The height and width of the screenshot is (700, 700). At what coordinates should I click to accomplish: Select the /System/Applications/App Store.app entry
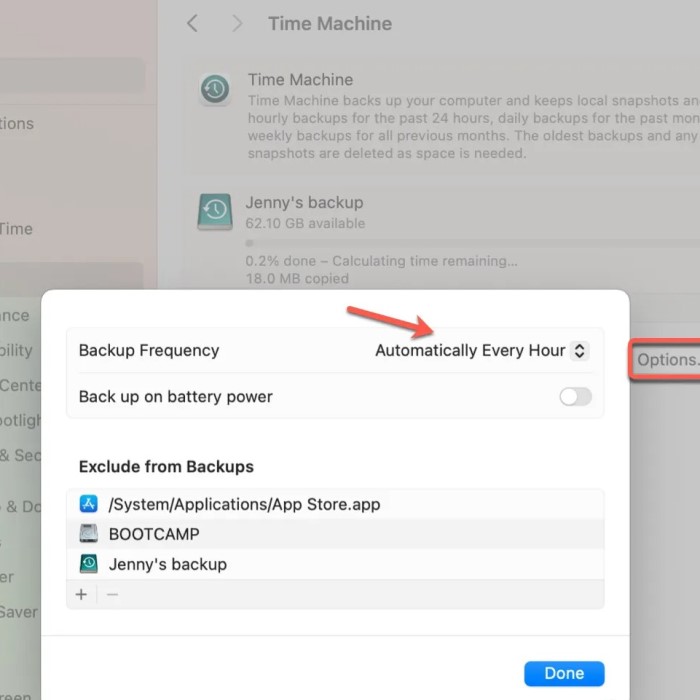[335, 504]
